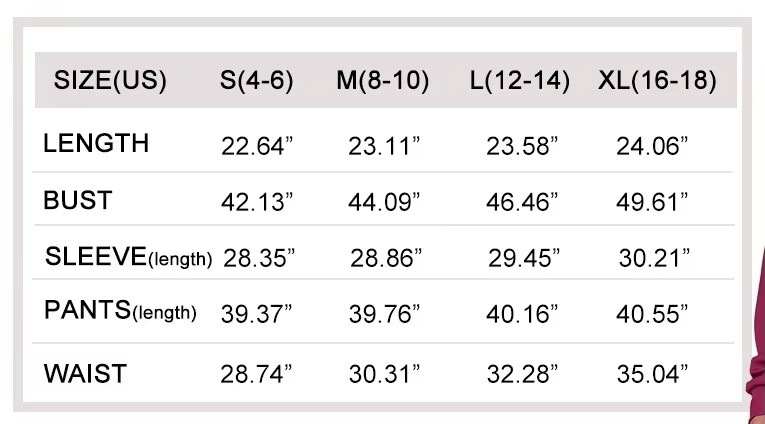Select the S(4-6) size column header
Image resolution: width=765 pixels, height=424 pixels.
click(x=257, y=81)
